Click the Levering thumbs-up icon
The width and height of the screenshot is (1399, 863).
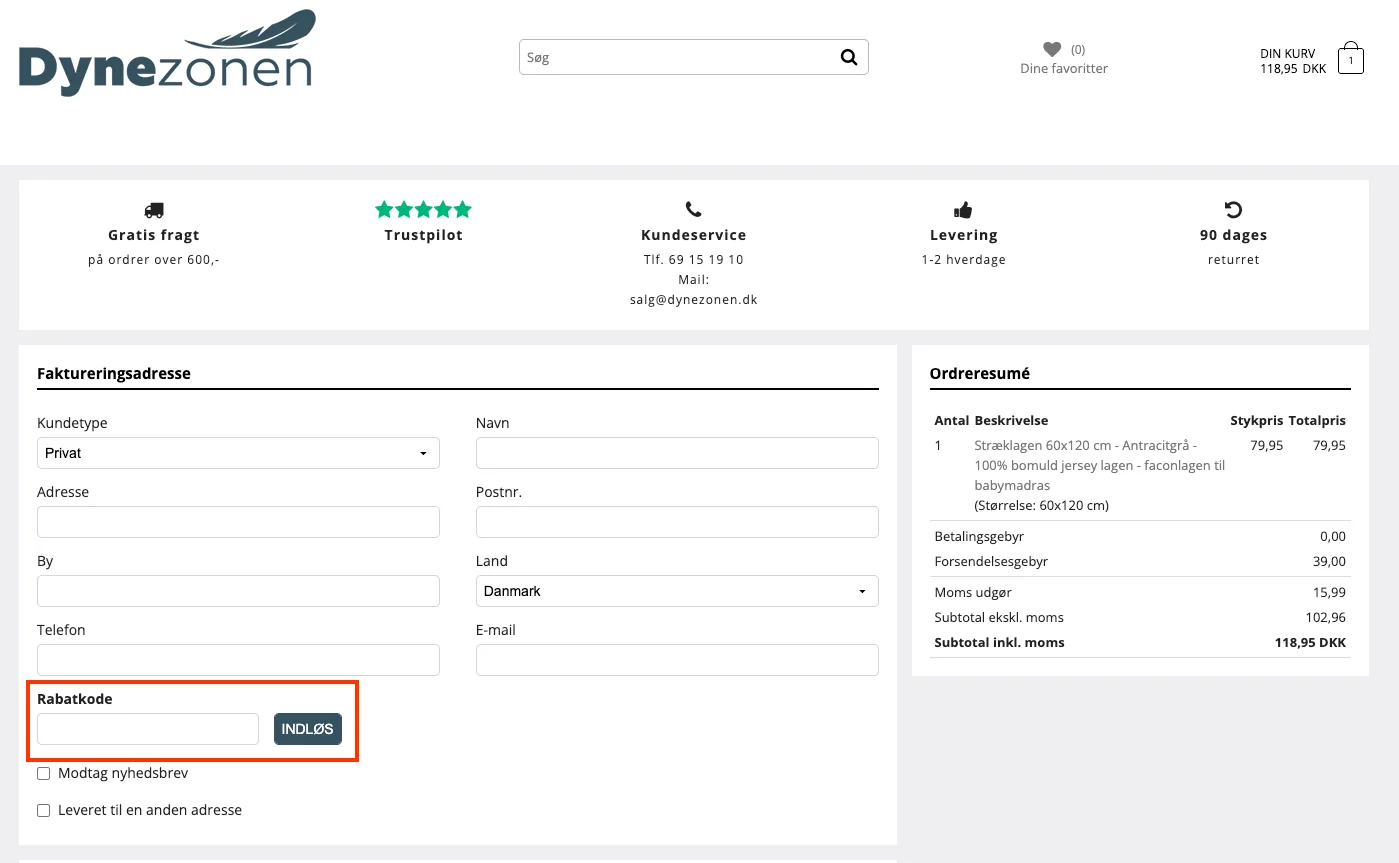[963, 210]
